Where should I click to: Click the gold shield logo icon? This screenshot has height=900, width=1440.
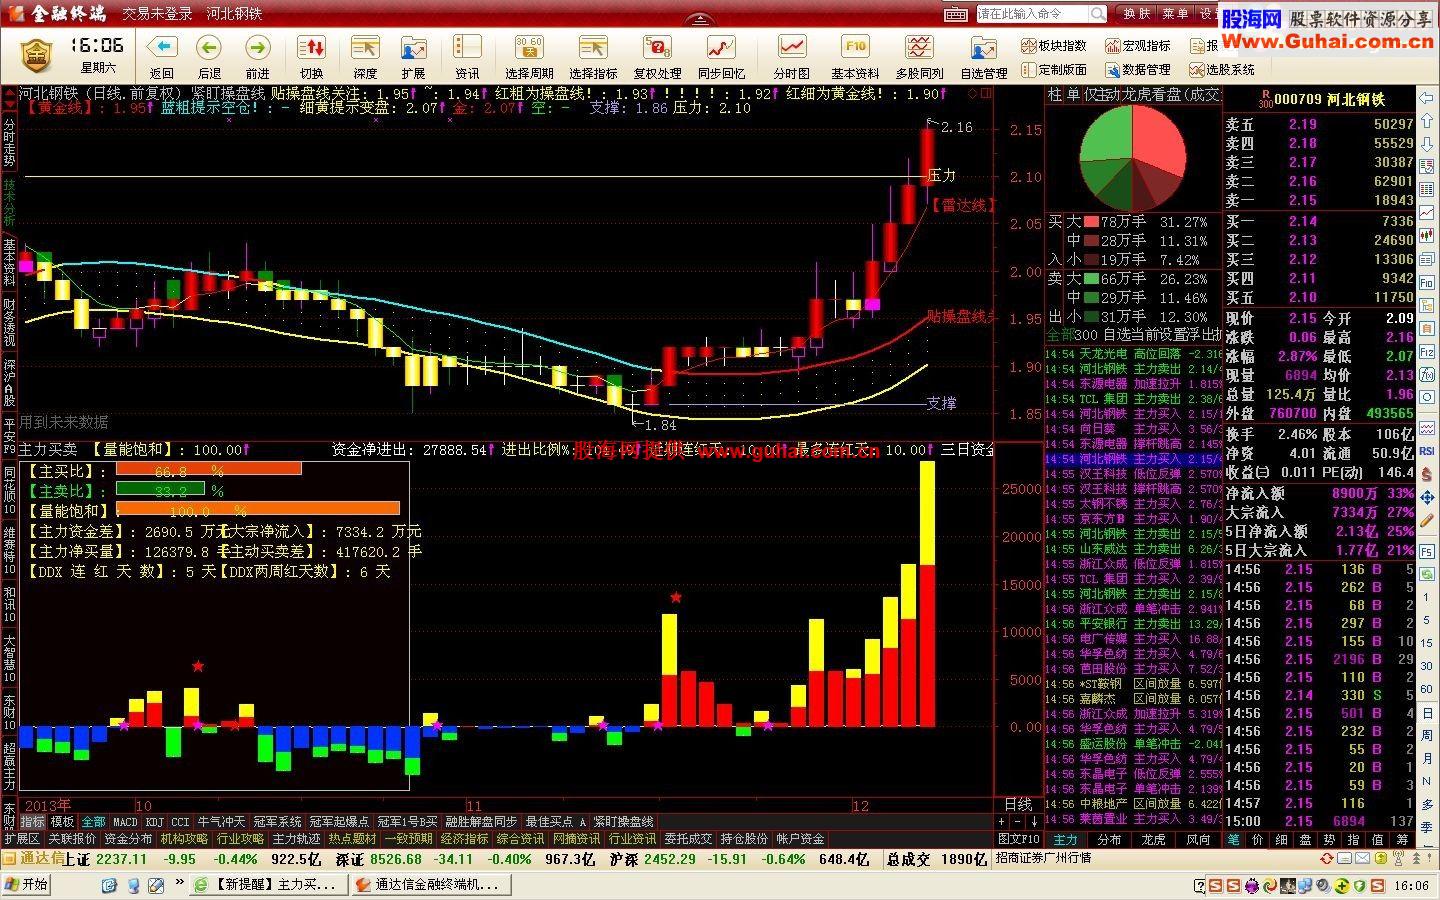[37, 56]
